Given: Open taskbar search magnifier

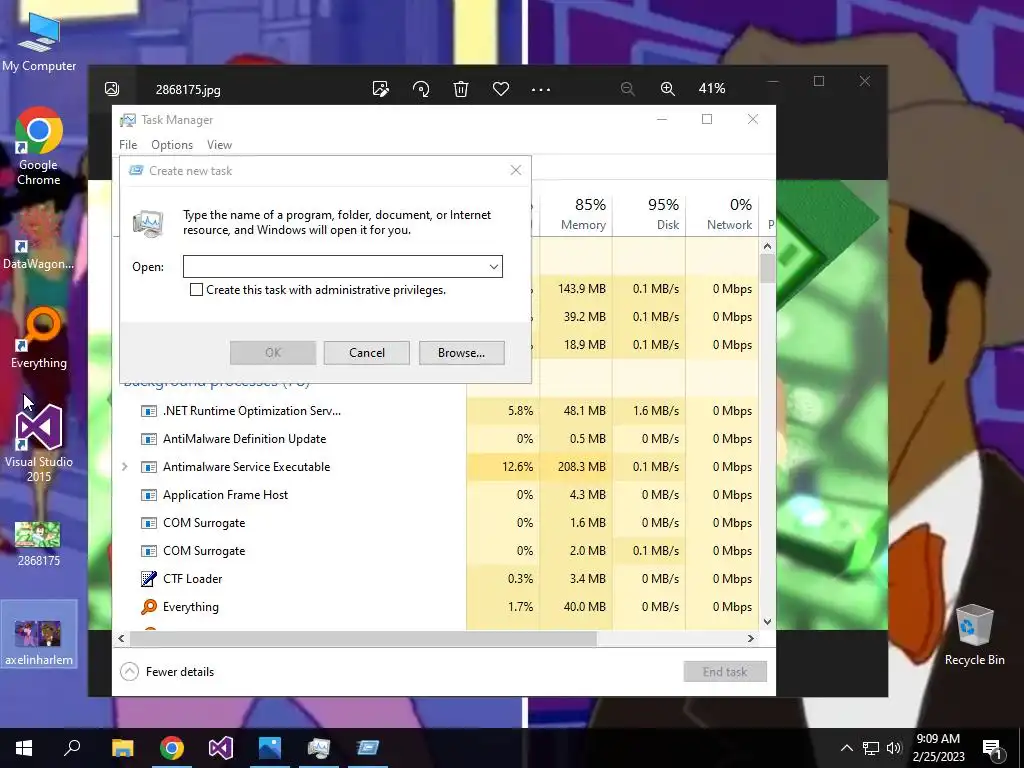Looking at the screenshot, I should 72,748.
